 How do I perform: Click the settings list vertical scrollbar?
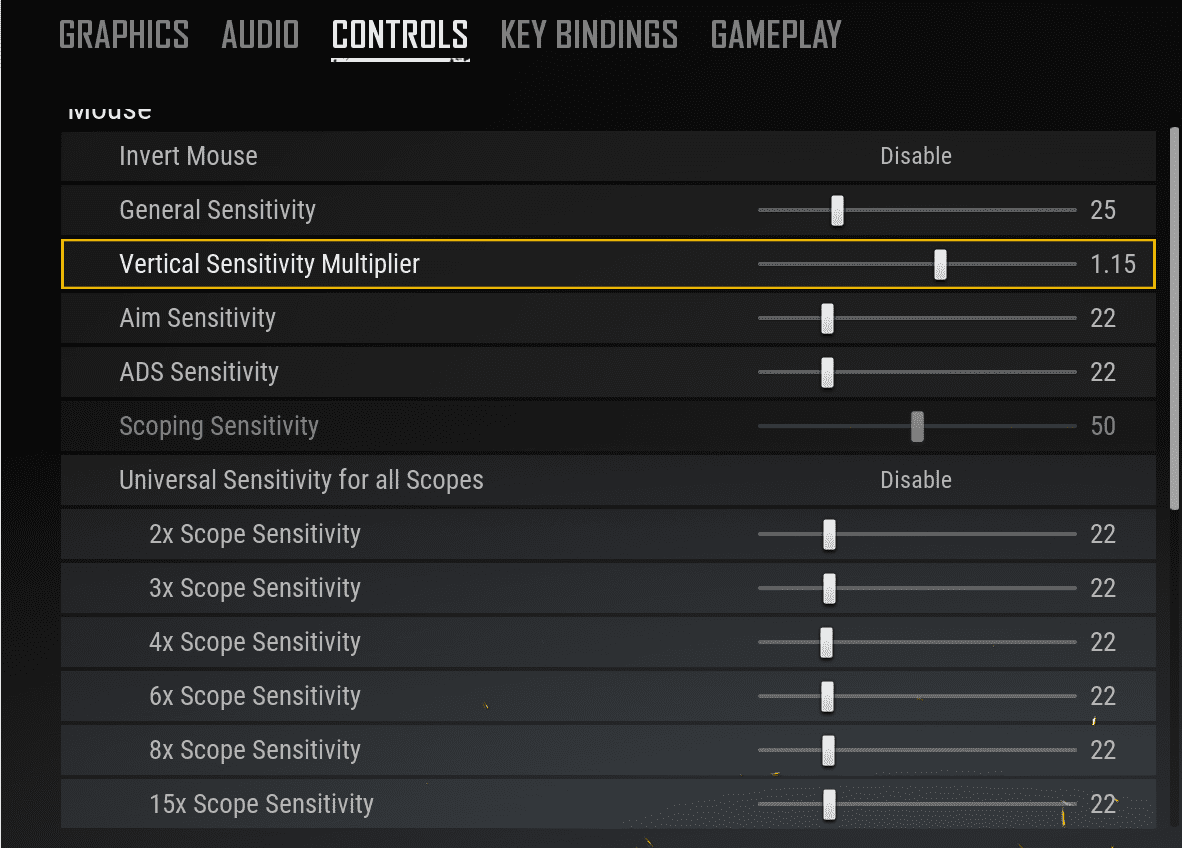tap(1175, 320)
